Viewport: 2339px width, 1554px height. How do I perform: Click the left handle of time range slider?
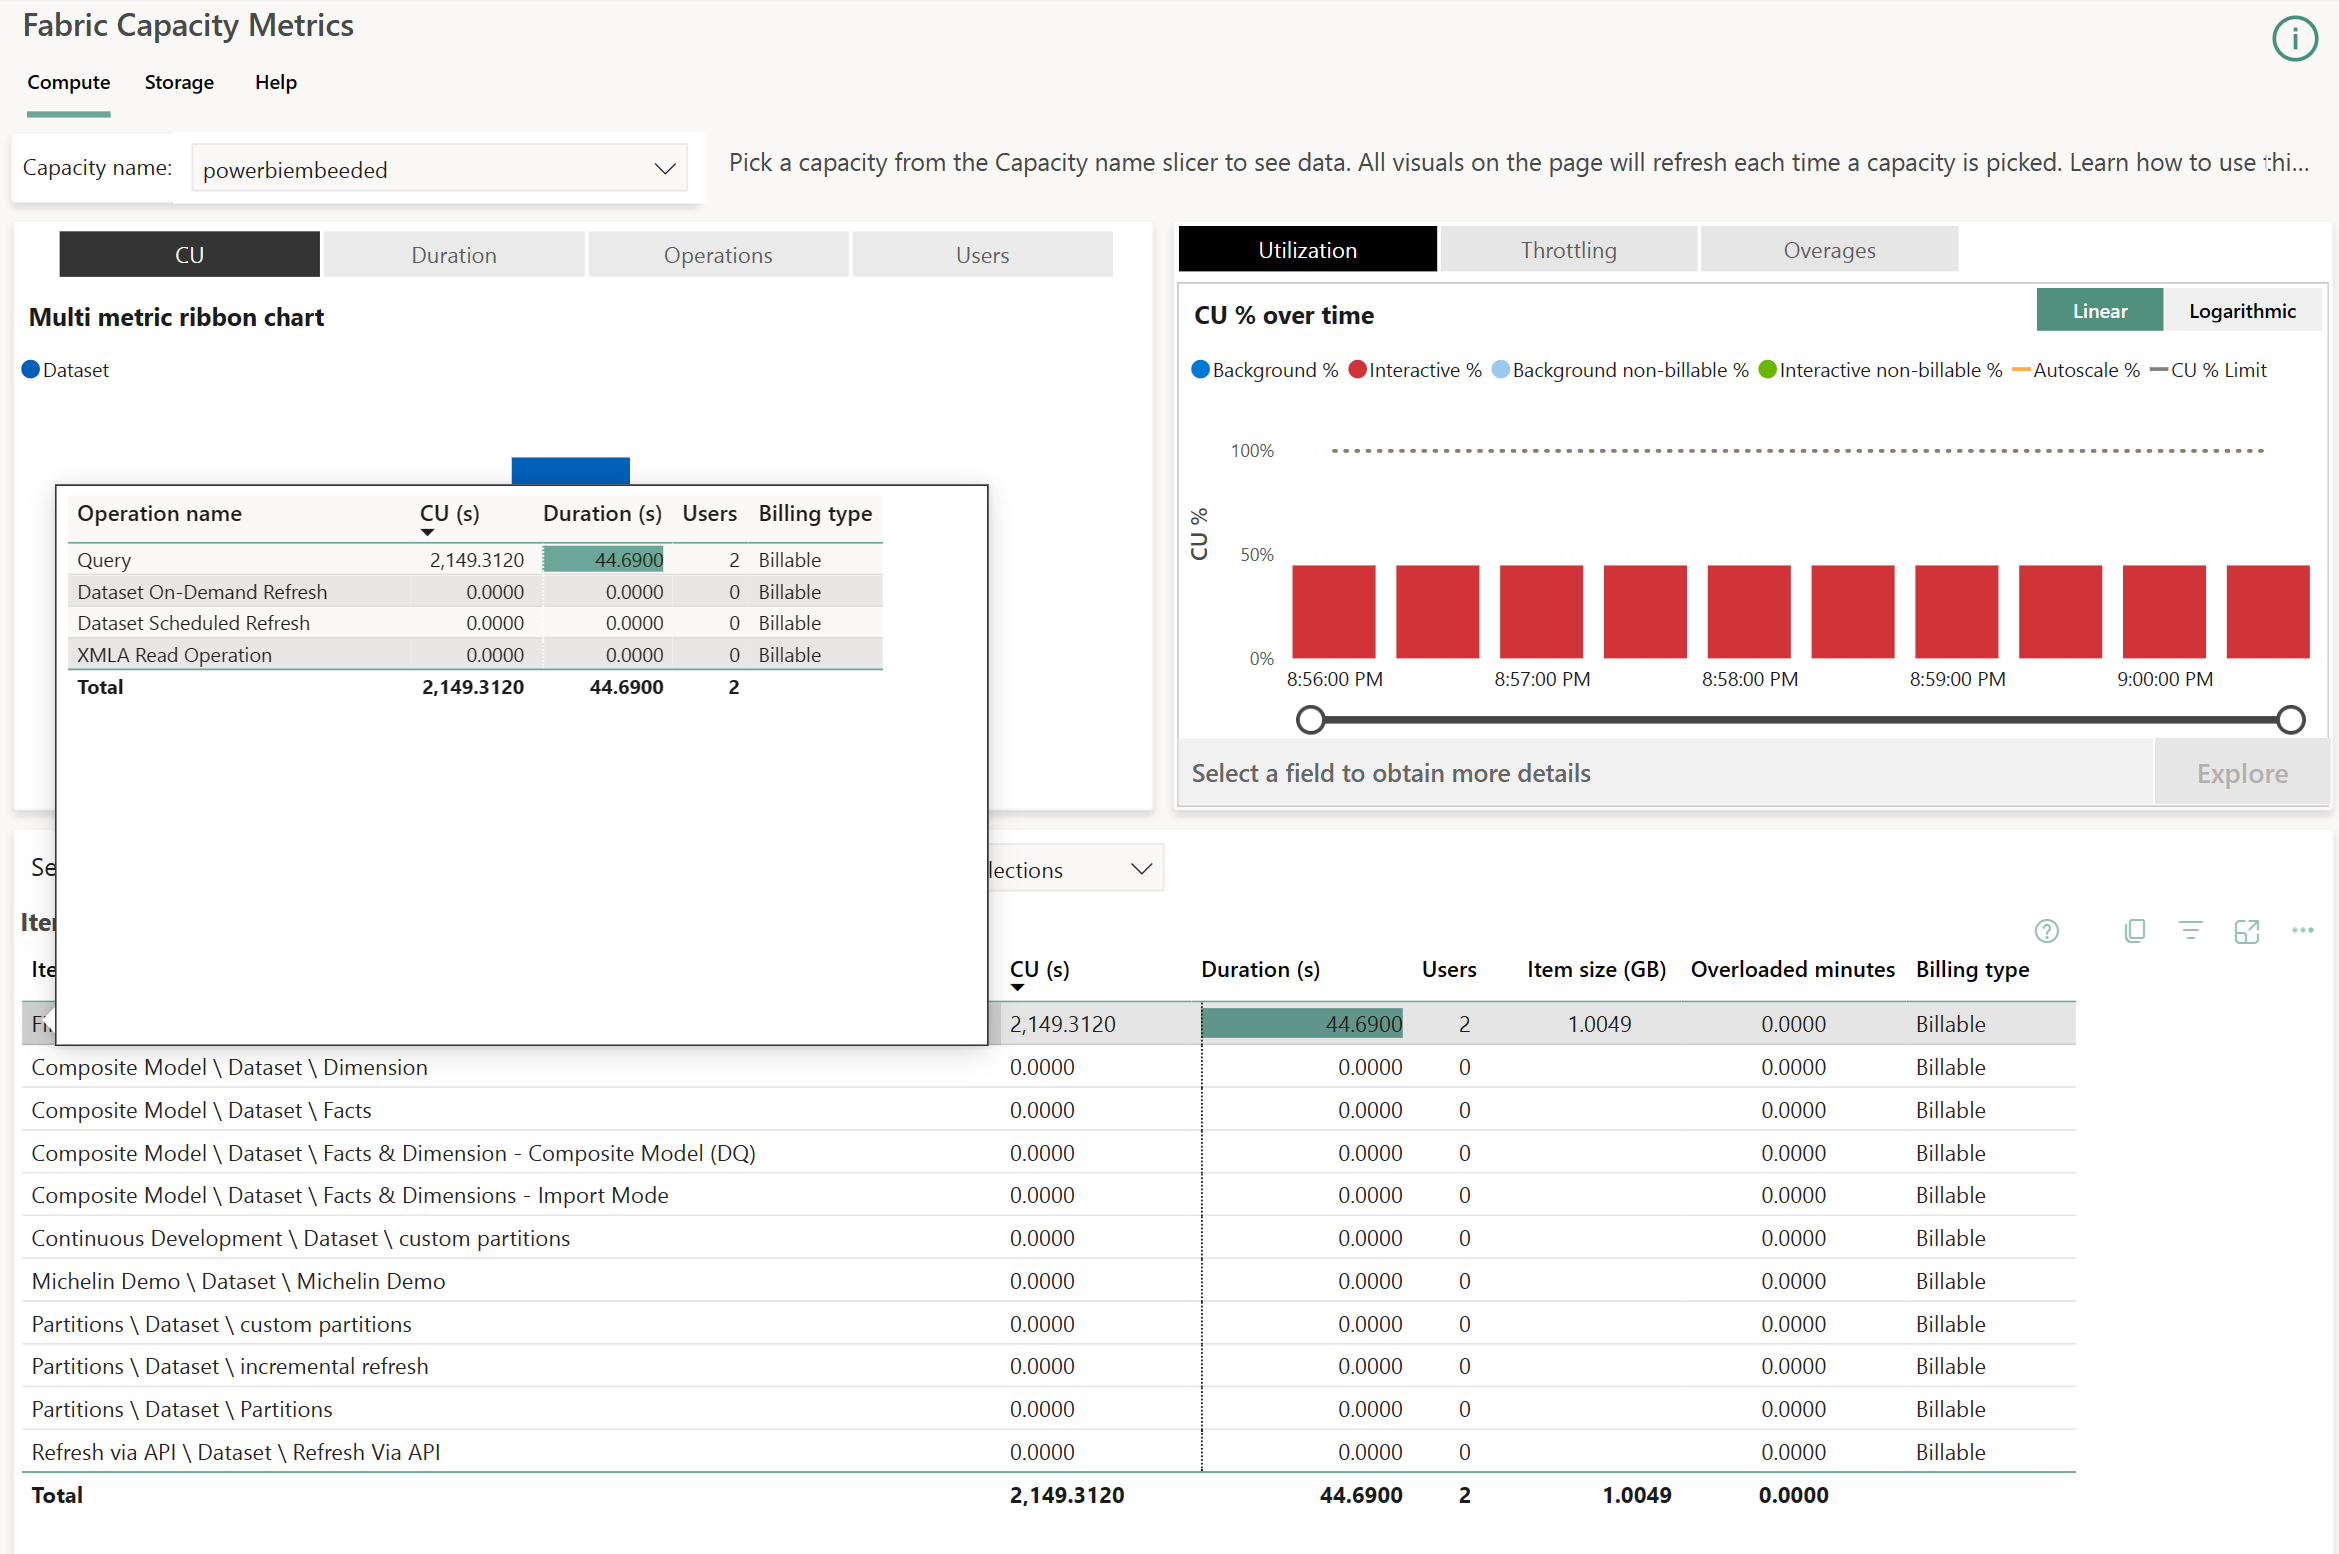[1309, 720]
